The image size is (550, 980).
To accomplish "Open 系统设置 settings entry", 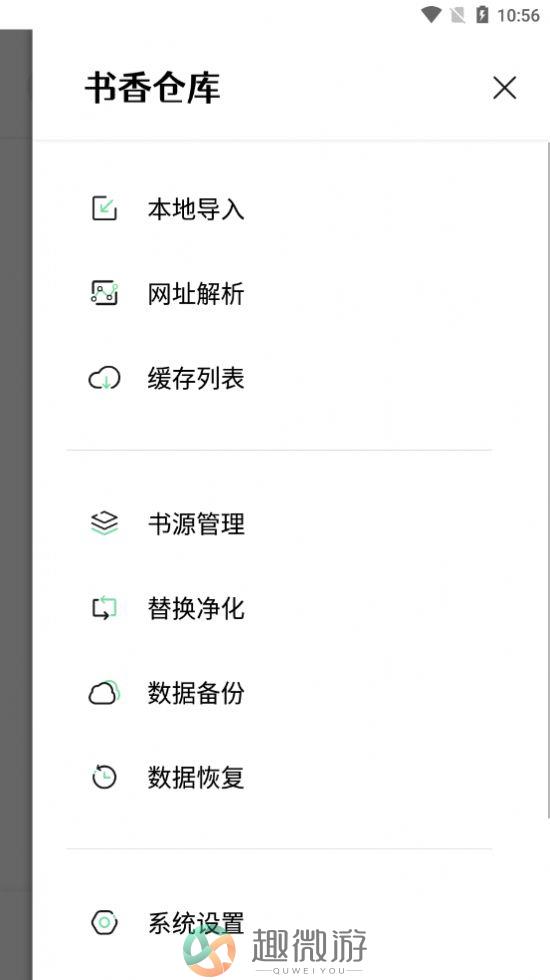I will tap(196, 922).
